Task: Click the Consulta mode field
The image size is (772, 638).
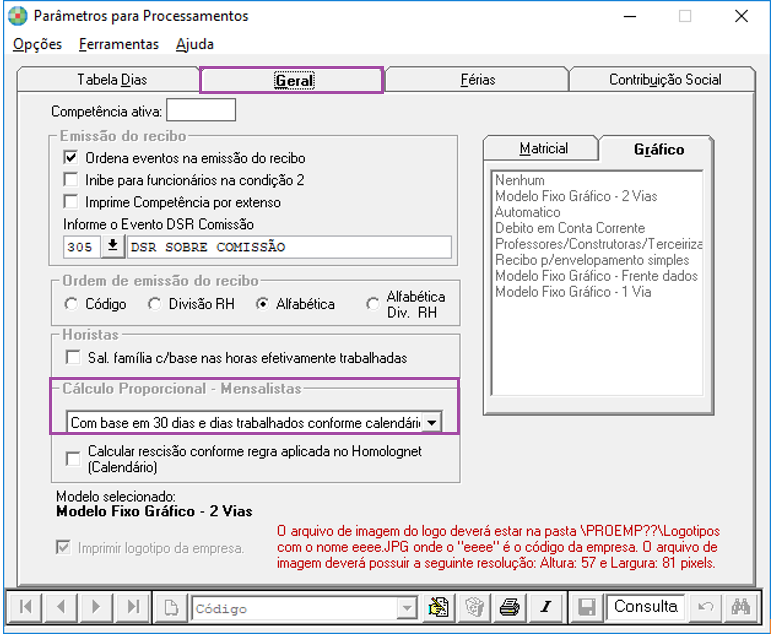Action: (645, 606)
